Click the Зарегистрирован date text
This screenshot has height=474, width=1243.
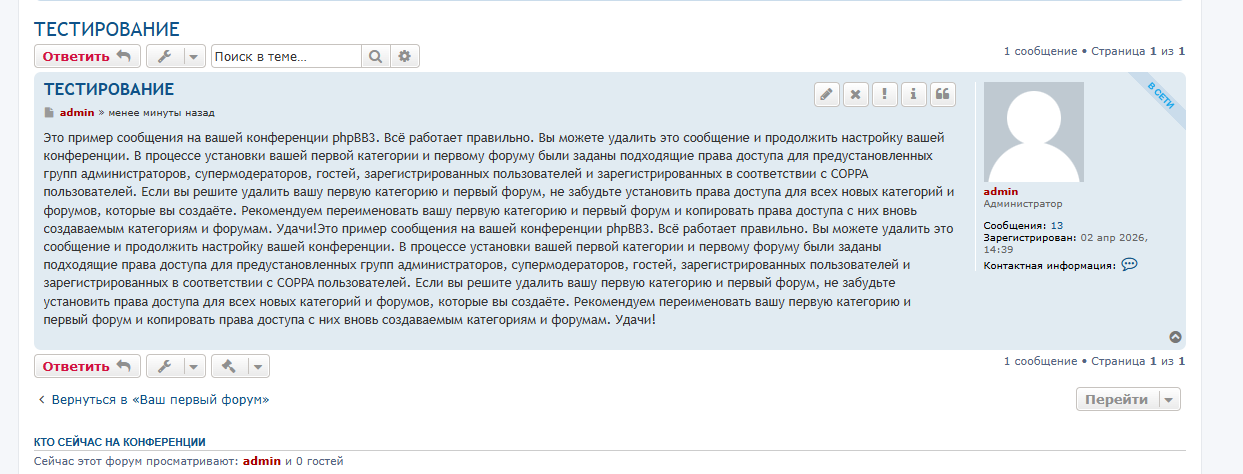point(1065,243)
